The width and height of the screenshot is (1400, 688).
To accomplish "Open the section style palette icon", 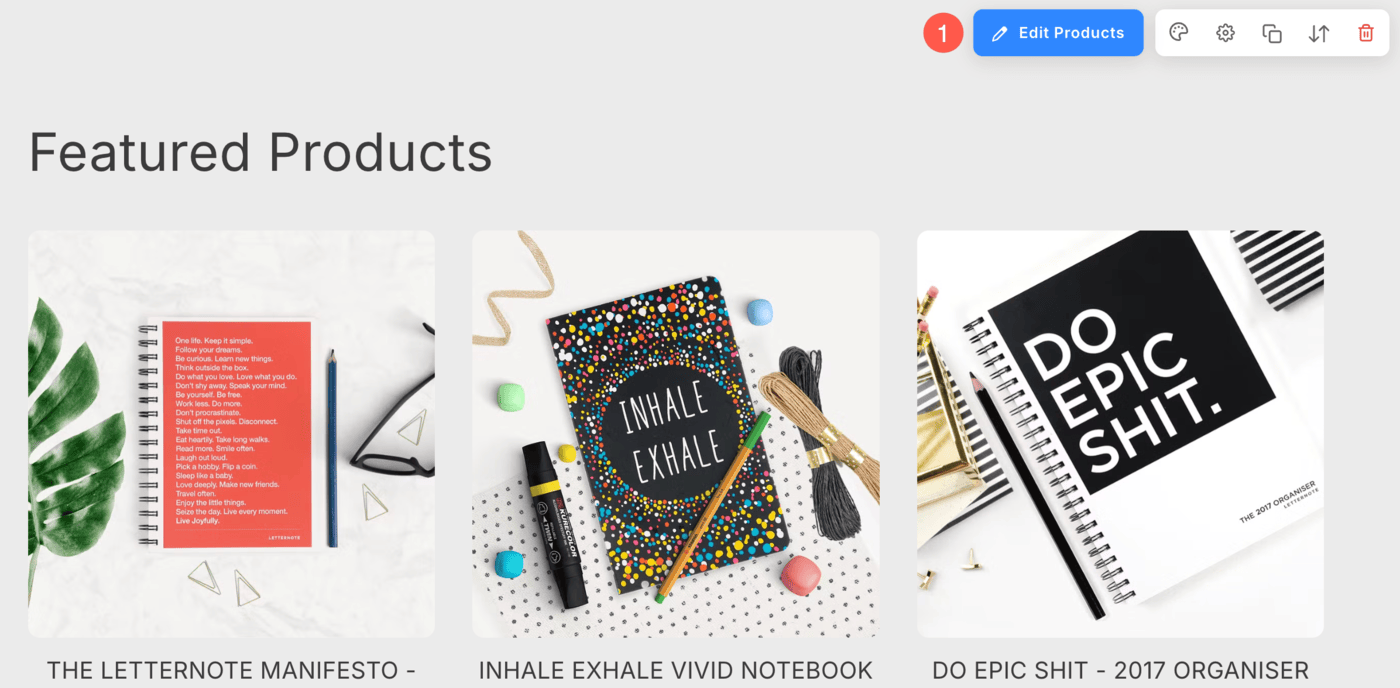I will pos(1178,33).
